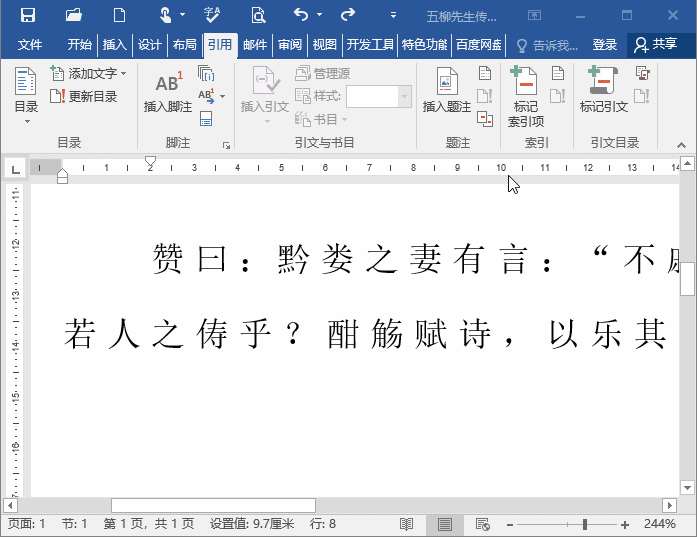697x537 pixels.
Task: Click the Undo arrow icon
Action: tap(301, 15)
